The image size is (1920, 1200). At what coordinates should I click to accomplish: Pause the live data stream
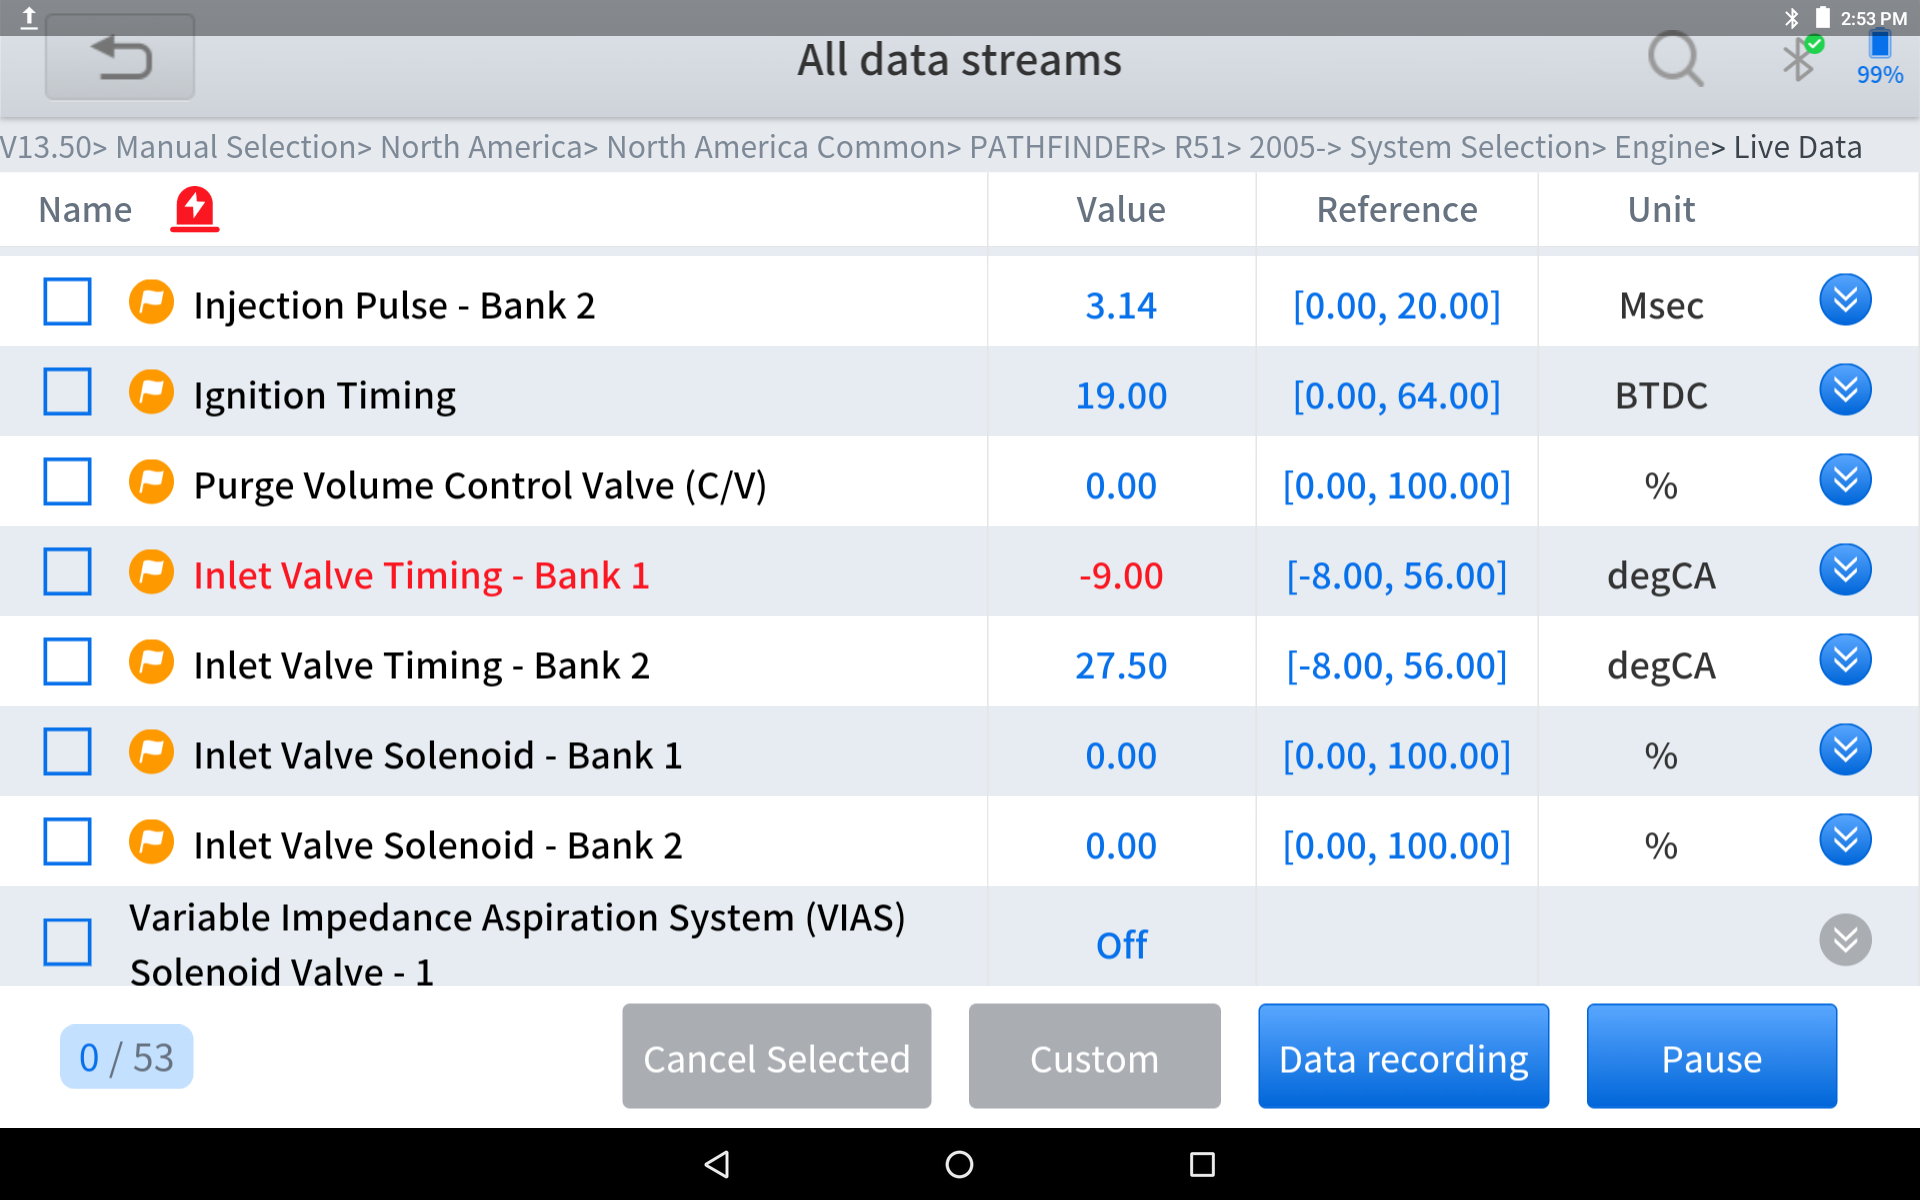click(x=1711, y=1057)
